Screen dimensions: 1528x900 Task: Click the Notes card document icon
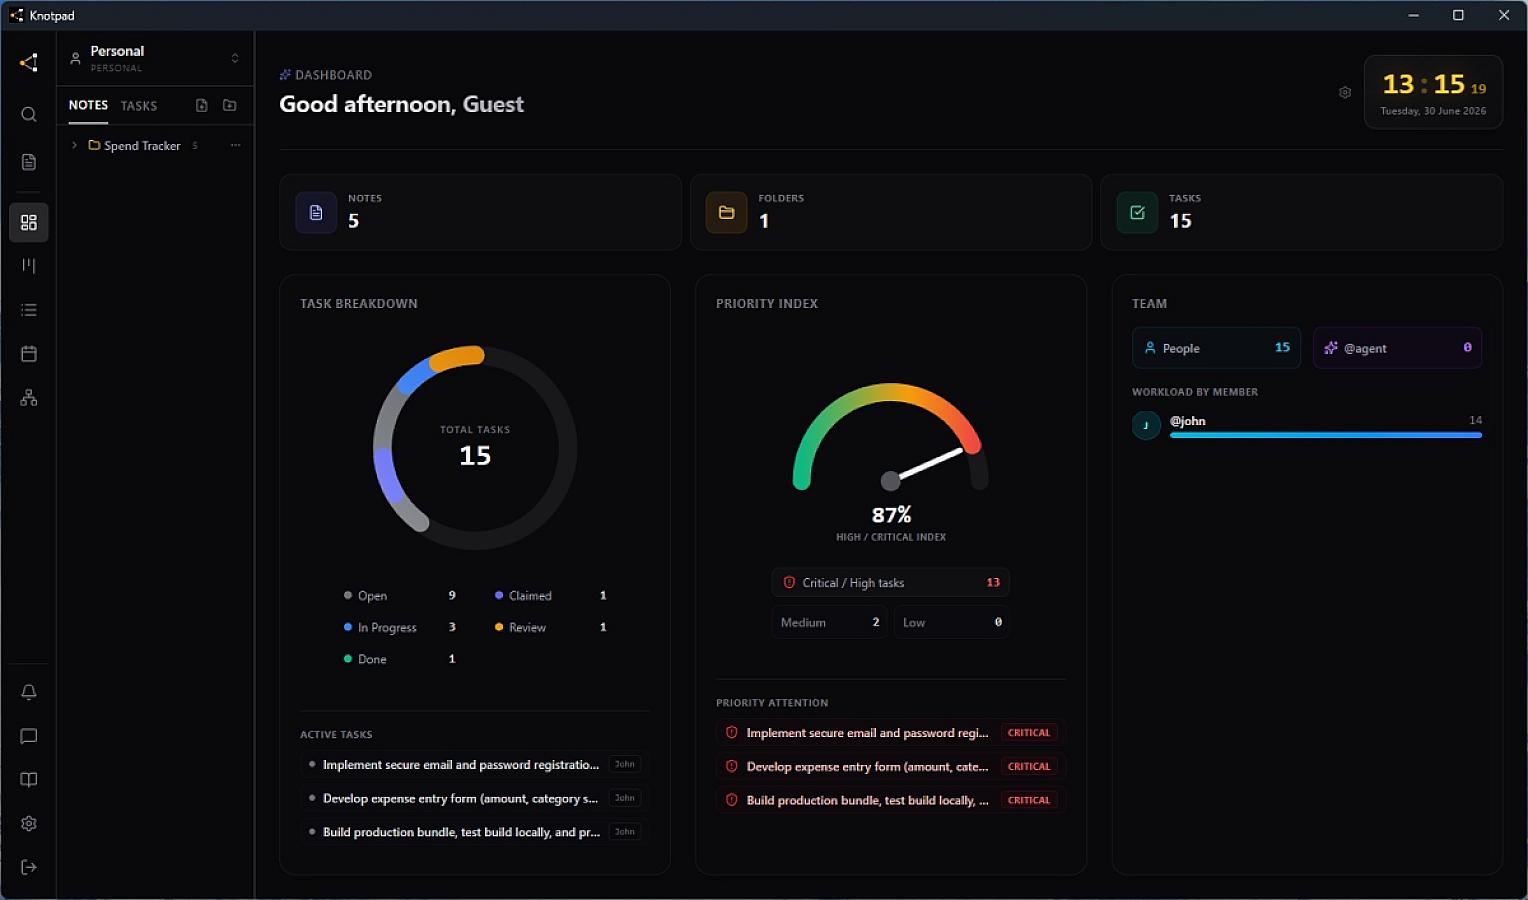pyautogui.click(x=316, y=212)
